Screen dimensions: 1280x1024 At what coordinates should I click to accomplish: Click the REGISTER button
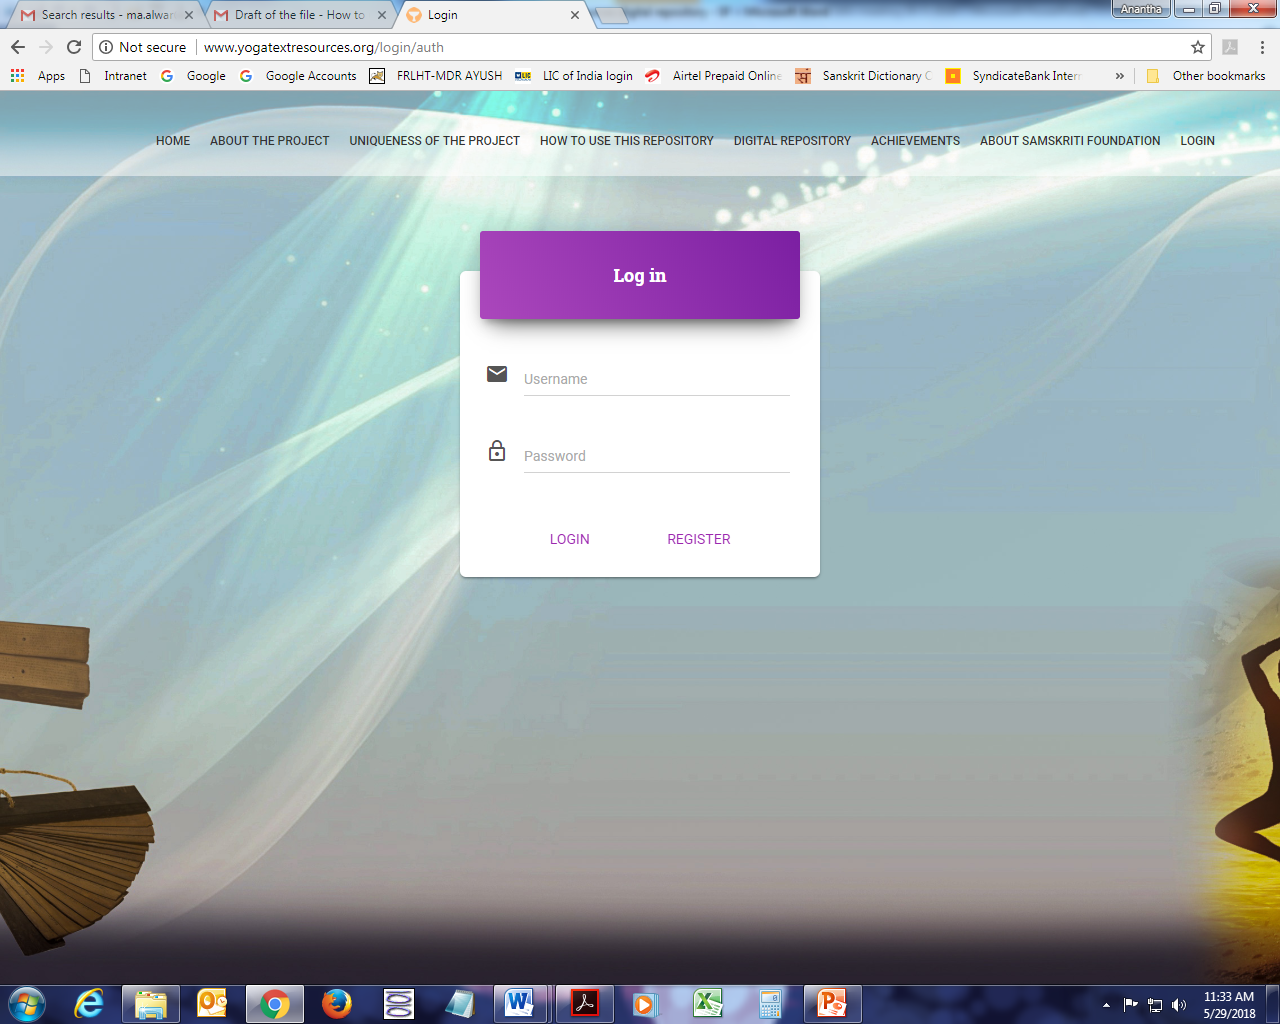[x=698, y=539]
